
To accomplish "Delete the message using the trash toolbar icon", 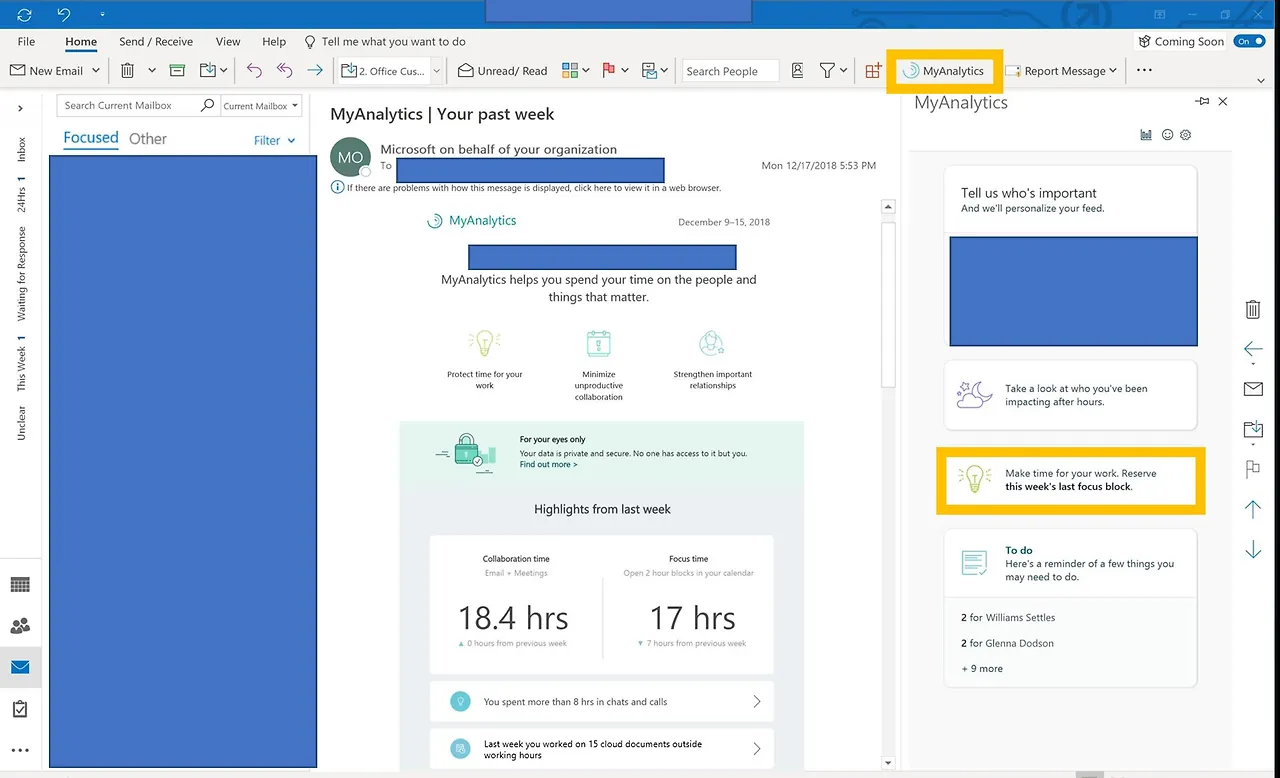I will [127, 71].
